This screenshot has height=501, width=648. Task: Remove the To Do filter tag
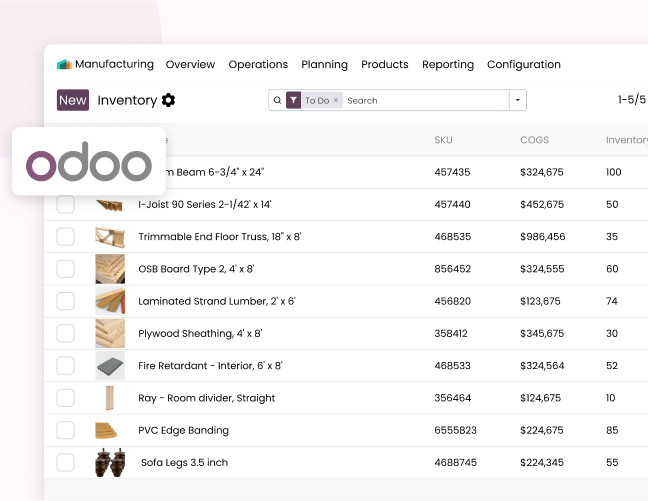(336, 100)
